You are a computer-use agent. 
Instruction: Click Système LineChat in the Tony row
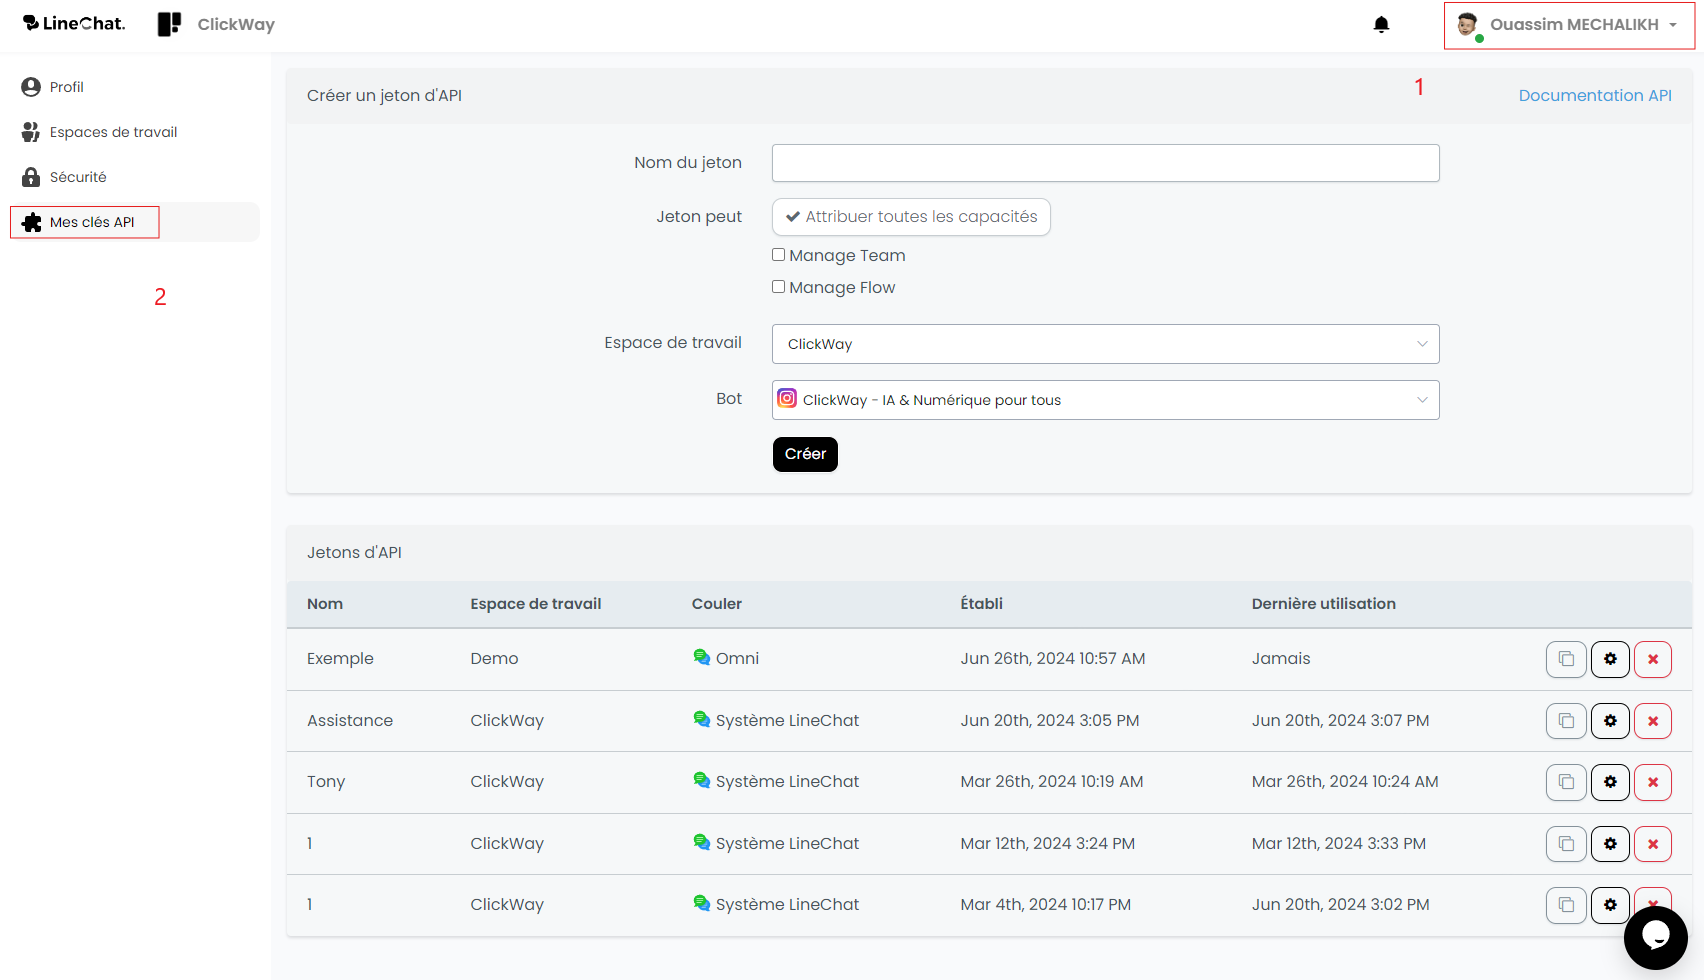[787, 782]
